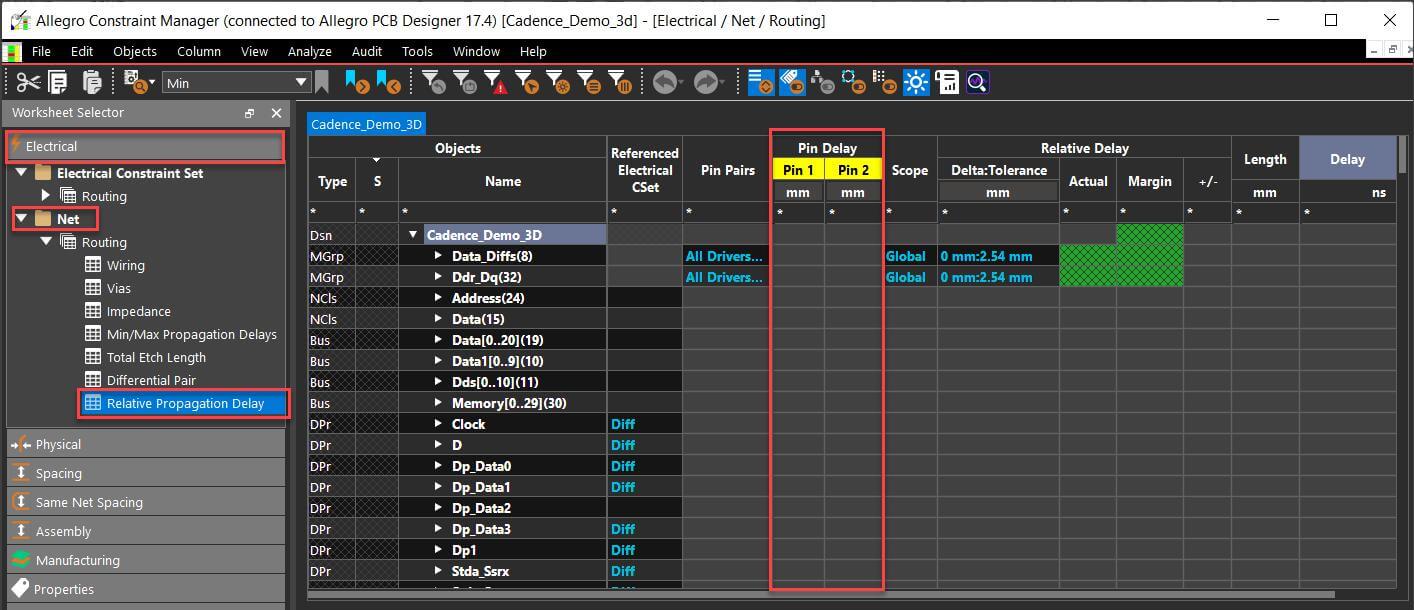Expand the Data_Diffs(8) match group
1414x610 pixels.
coord(438,256)
